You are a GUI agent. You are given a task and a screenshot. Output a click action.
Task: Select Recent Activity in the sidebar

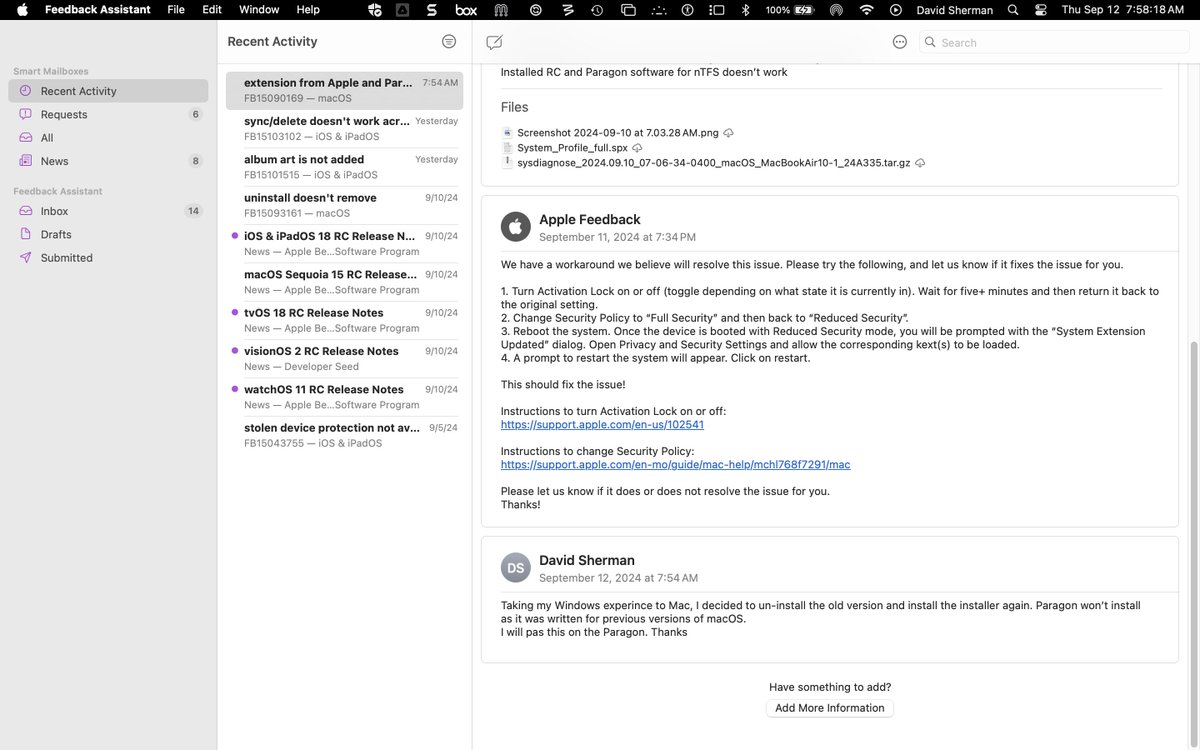[108, 91]
